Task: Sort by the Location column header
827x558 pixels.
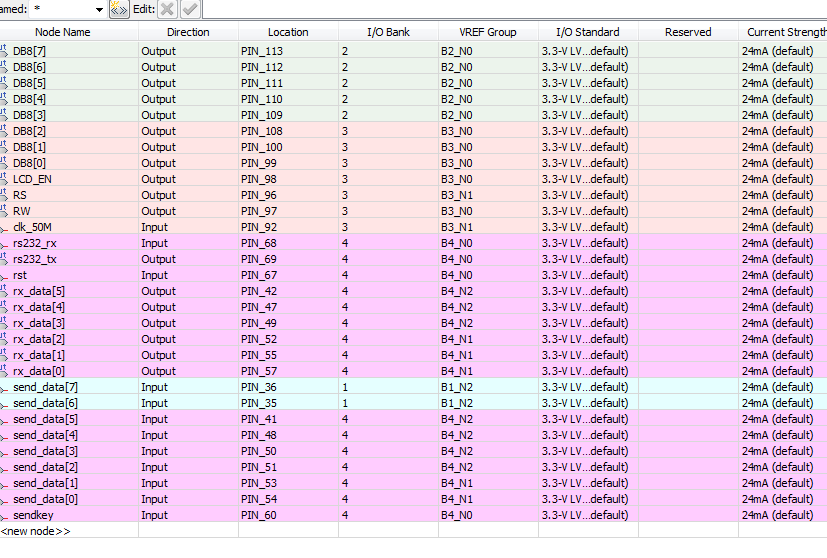Action: (x=288, y=32)
